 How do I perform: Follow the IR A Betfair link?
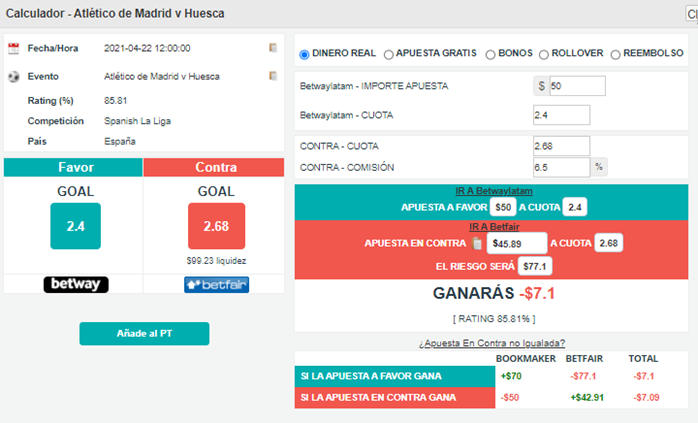click(494, 227)
